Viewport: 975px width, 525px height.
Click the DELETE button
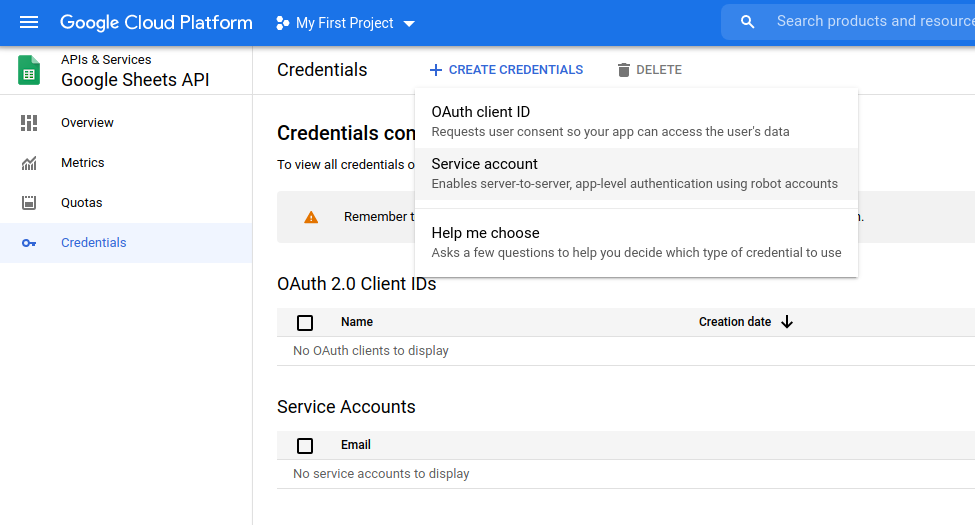[x=650, y=70]
